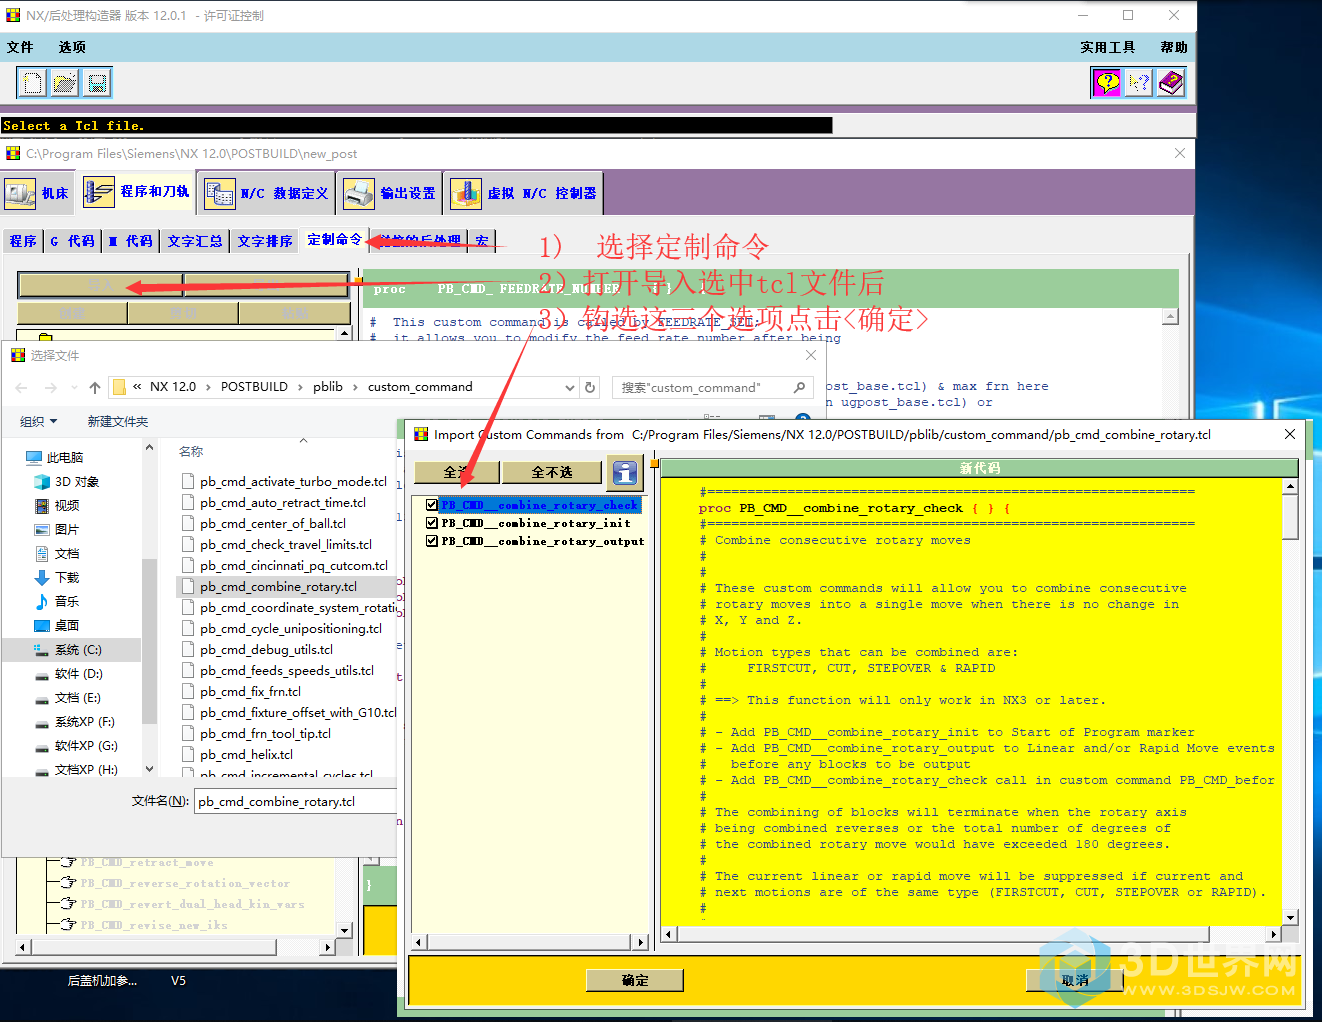Select pb_cmd_fix_frn.tcl file
The height and width of the screenshot is (1022, 1322).
click(x=250, y=691)
